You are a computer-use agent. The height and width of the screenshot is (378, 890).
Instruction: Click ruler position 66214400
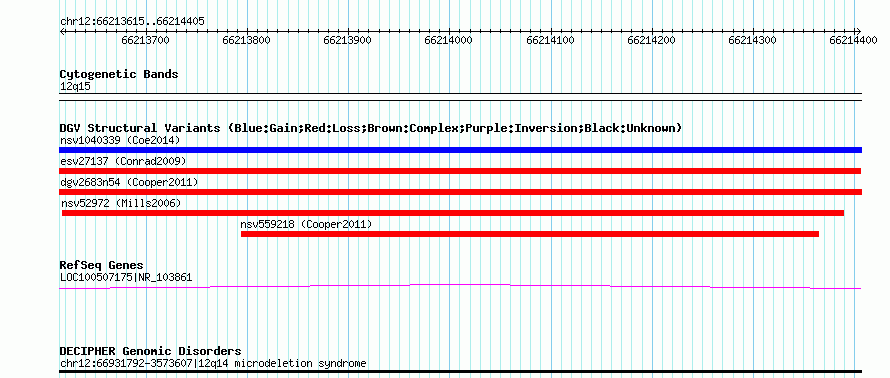point(853,40)
